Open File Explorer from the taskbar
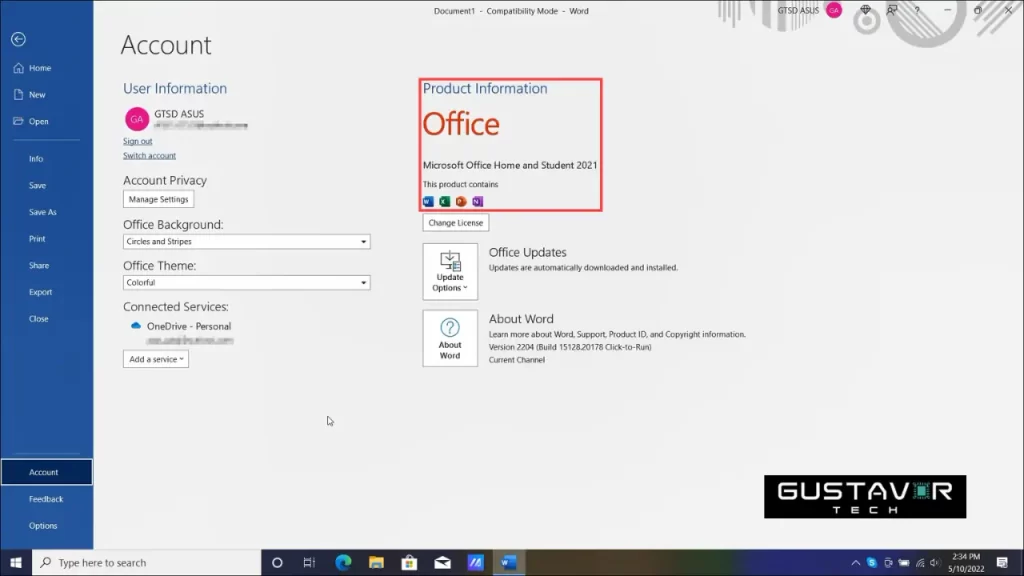 click(x=376, y=563)
